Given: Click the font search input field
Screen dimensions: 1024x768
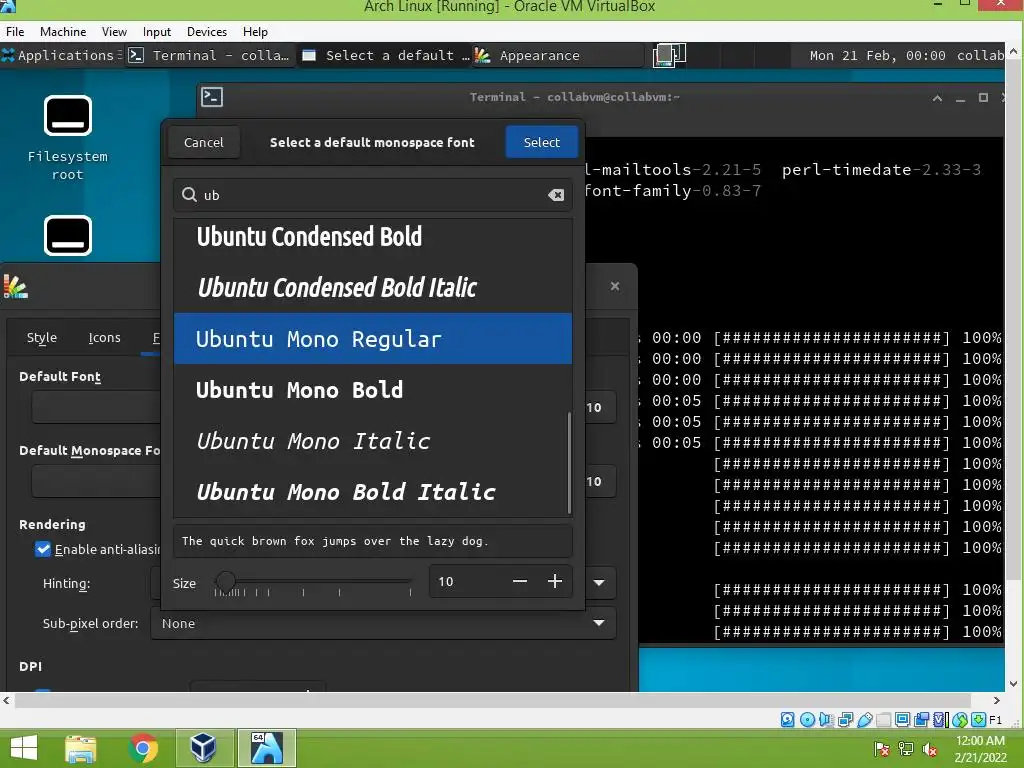Looking at the screenshot, I should (x=372, y=195).
